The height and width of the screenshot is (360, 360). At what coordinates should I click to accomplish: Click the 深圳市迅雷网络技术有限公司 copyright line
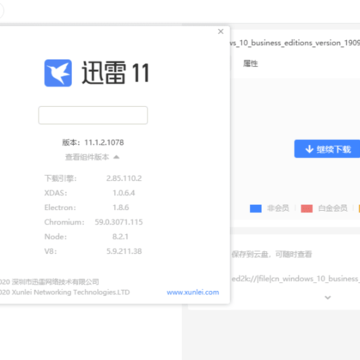click(49, 282)
